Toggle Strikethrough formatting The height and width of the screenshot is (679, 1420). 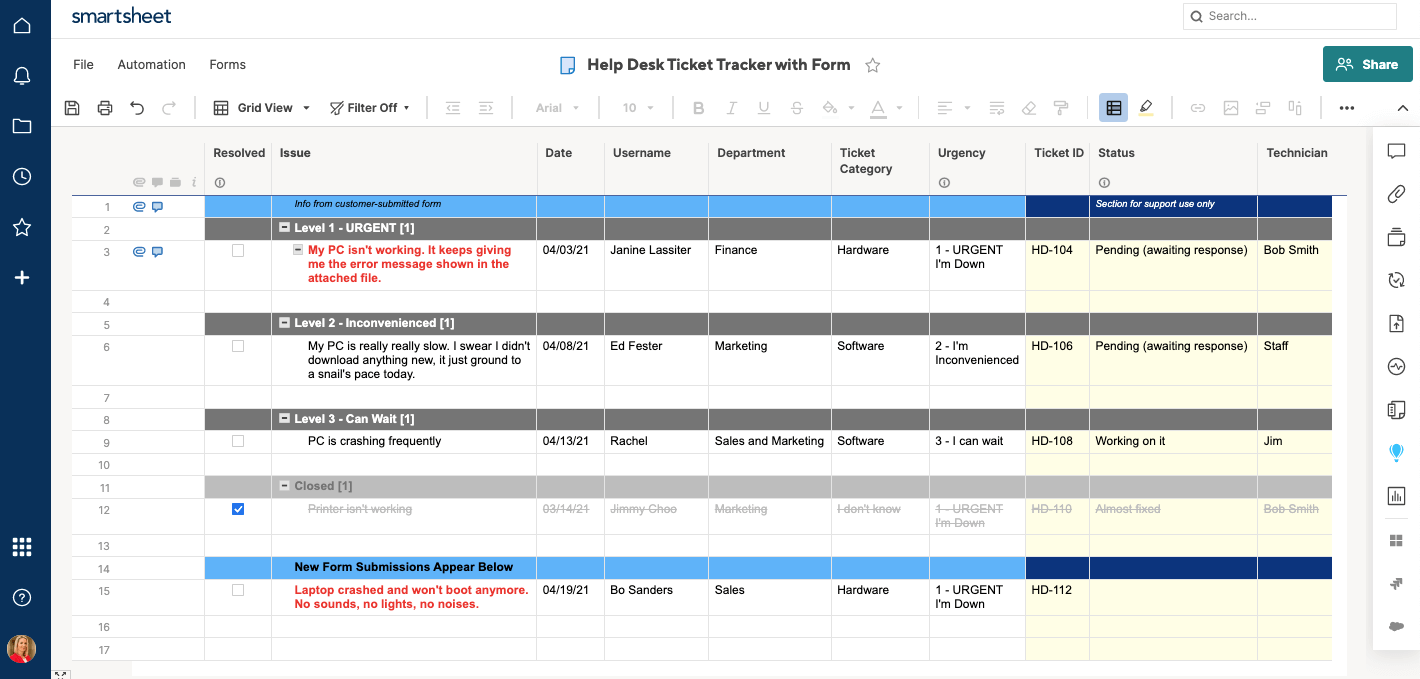point(797,108)
